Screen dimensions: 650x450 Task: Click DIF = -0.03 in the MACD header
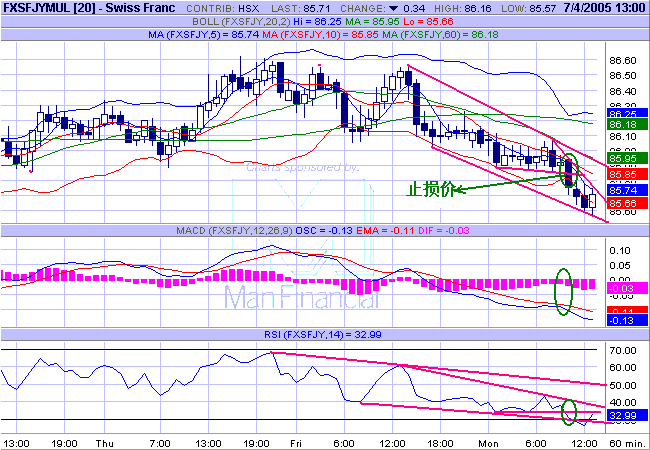tap(443, 231)
